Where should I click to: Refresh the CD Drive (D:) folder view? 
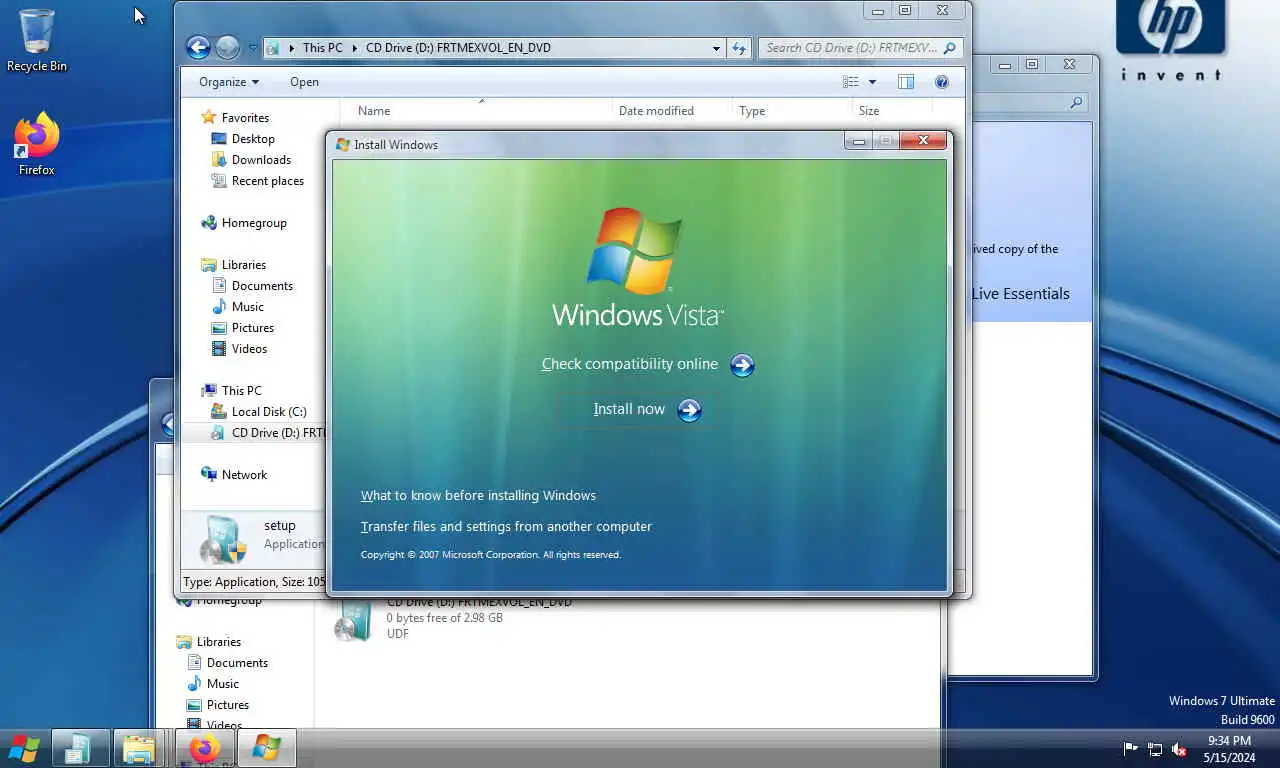click(739, 48)
